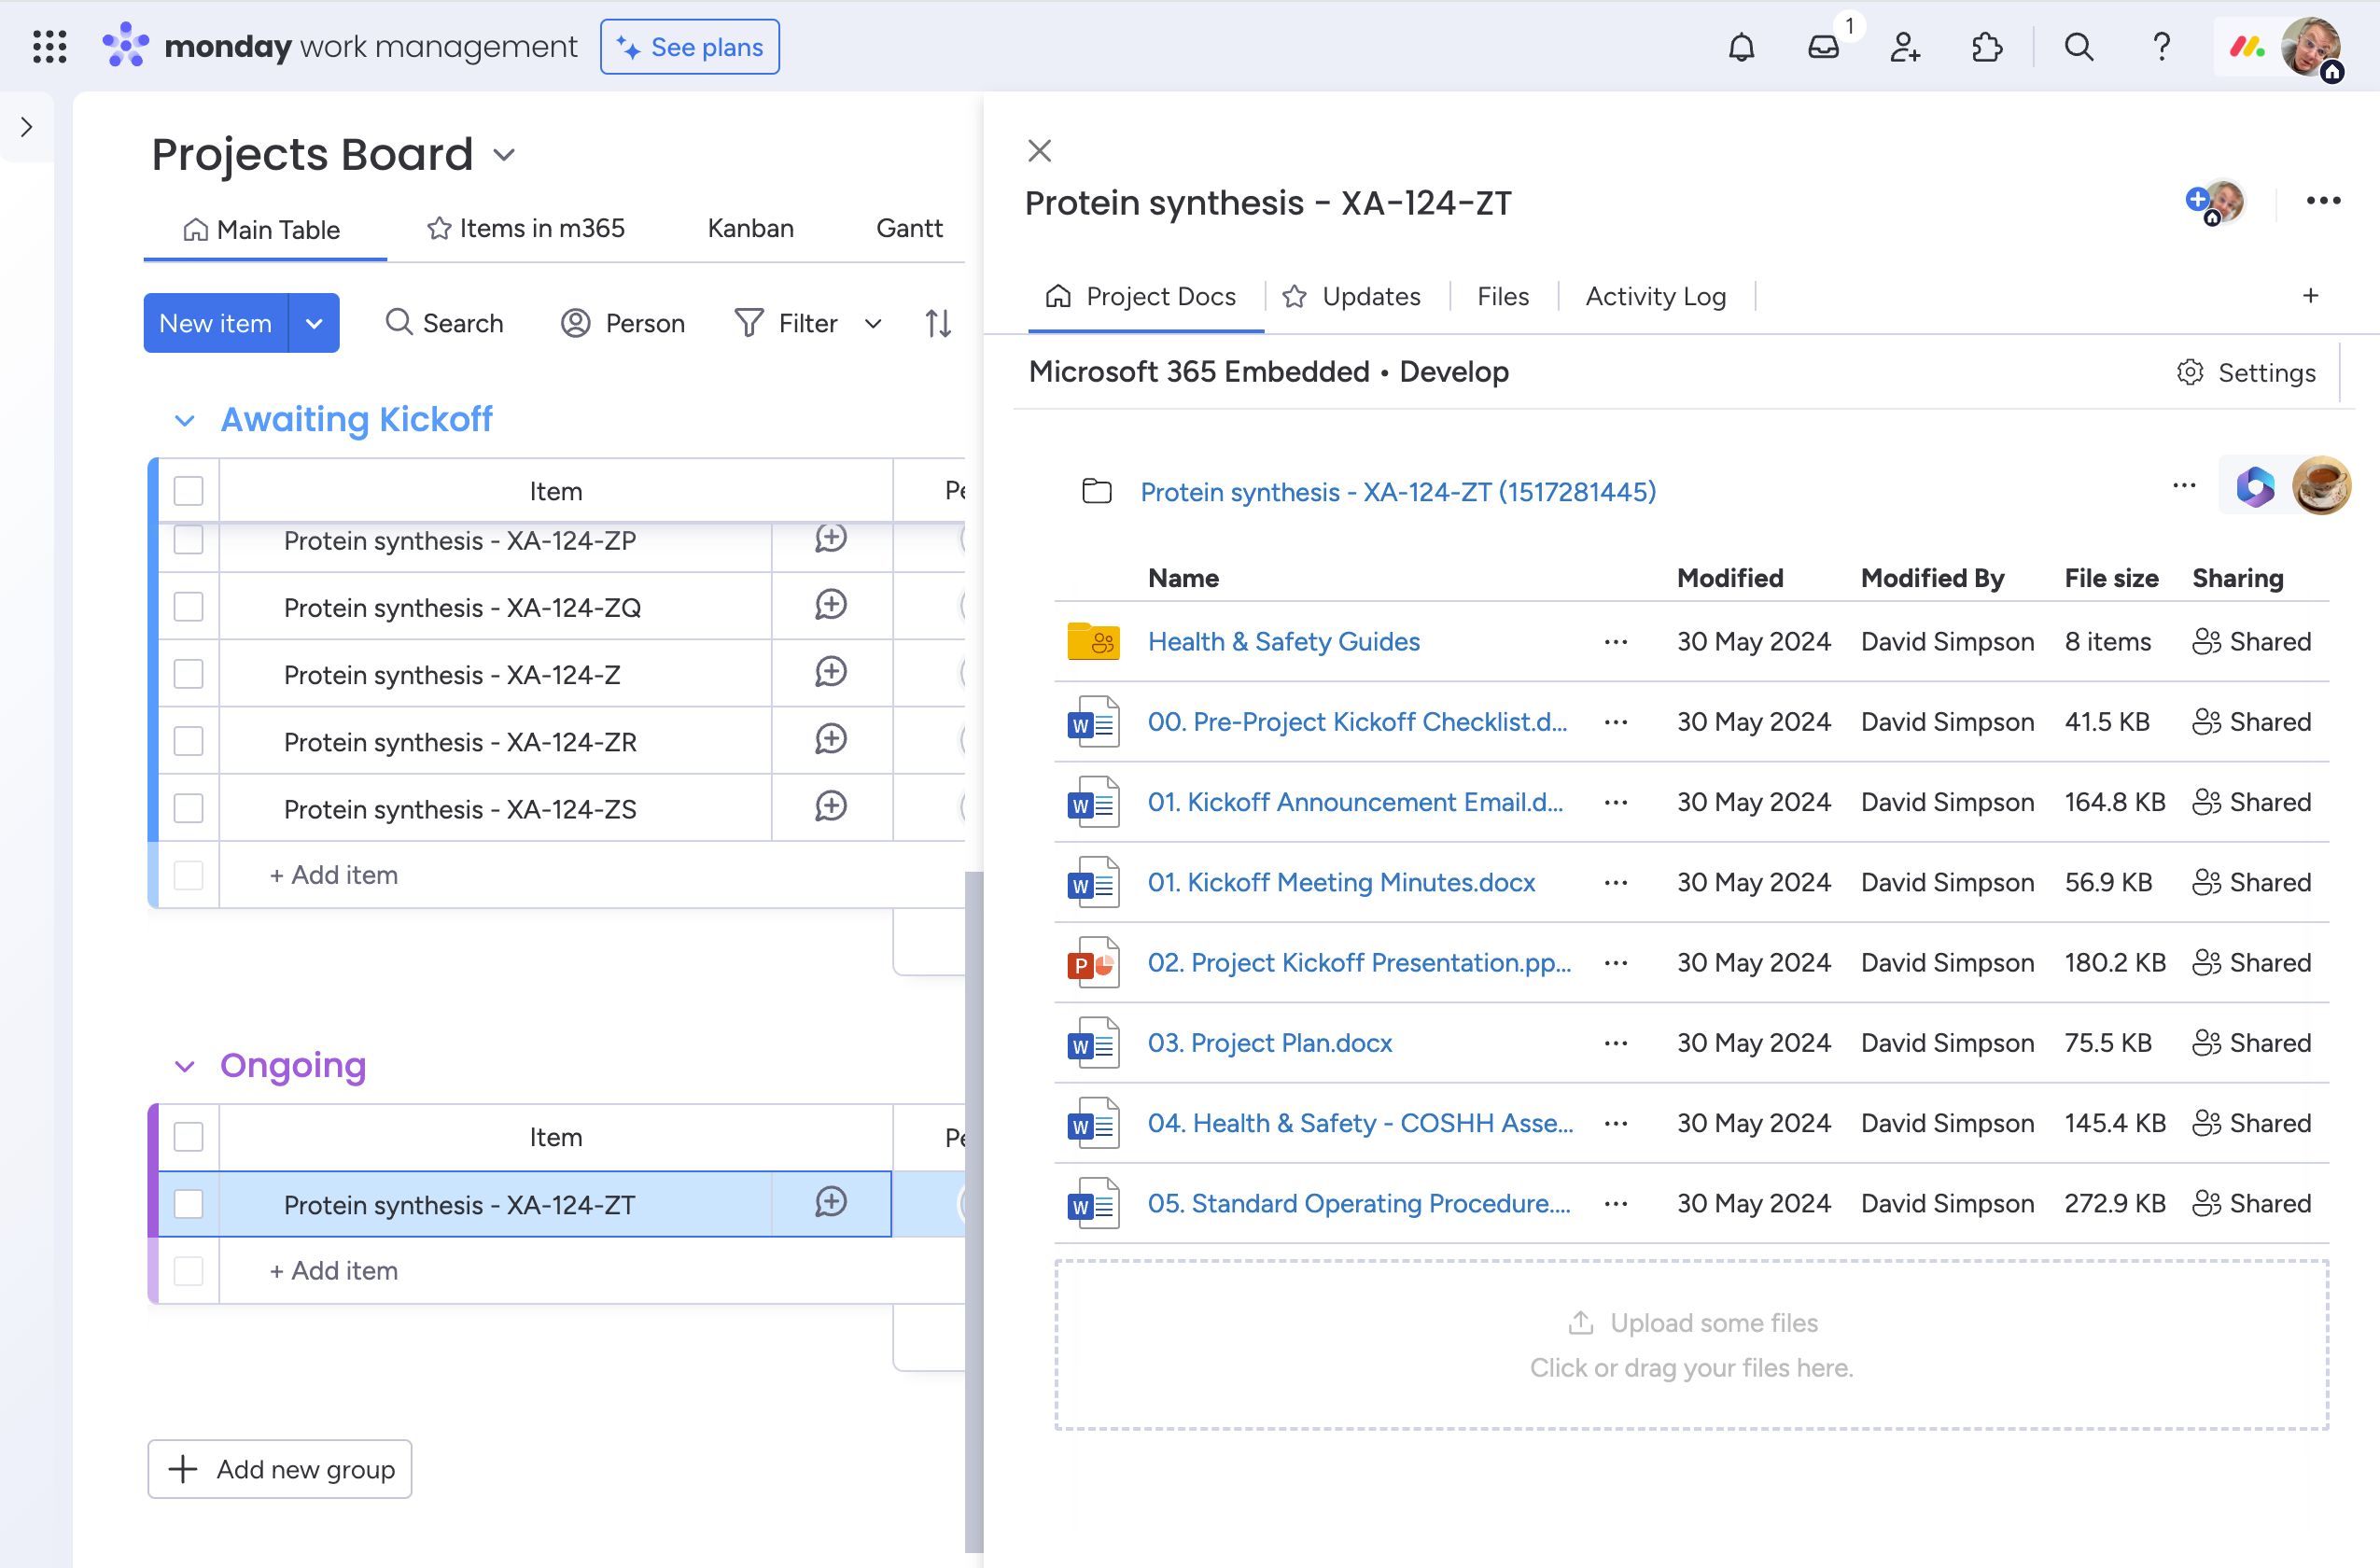The height and width of the screenshot is (1568, 2380).
Task: Collapse the Awaiting Kickoff group
Action: coord(185,421)
